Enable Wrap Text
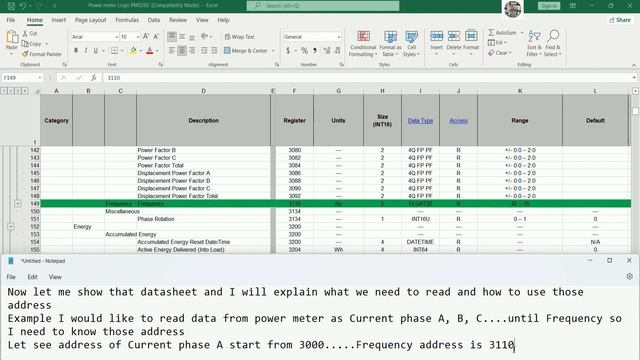 [240, 37]
